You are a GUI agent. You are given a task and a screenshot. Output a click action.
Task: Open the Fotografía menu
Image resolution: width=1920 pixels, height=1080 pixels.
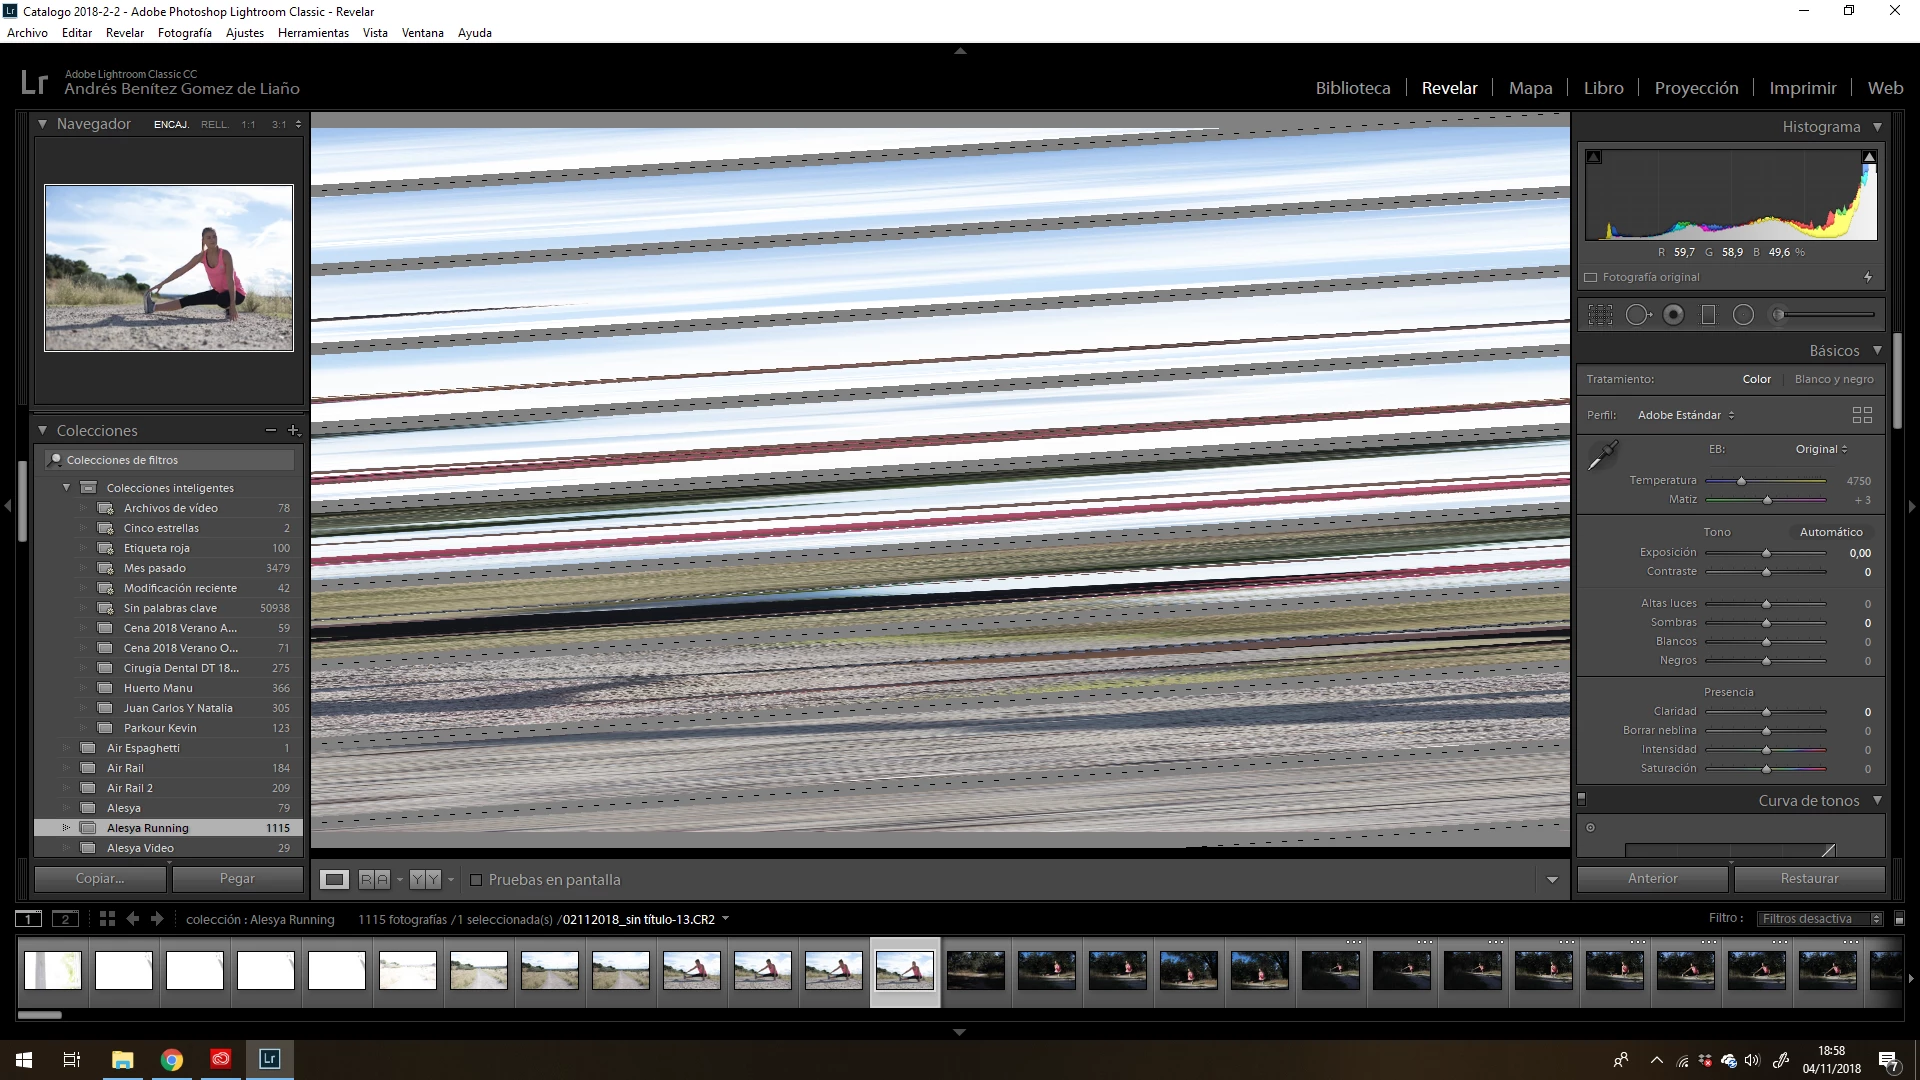[x=184, y=33]
